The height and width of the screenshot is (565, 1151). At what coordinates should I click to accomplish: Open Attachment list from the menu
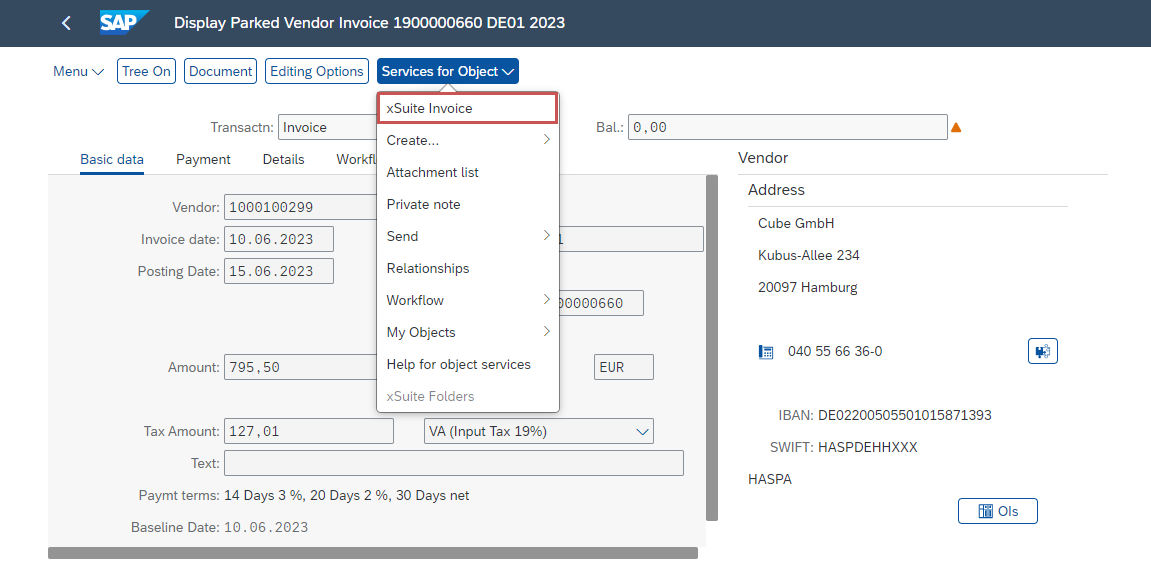click(433, 172)
